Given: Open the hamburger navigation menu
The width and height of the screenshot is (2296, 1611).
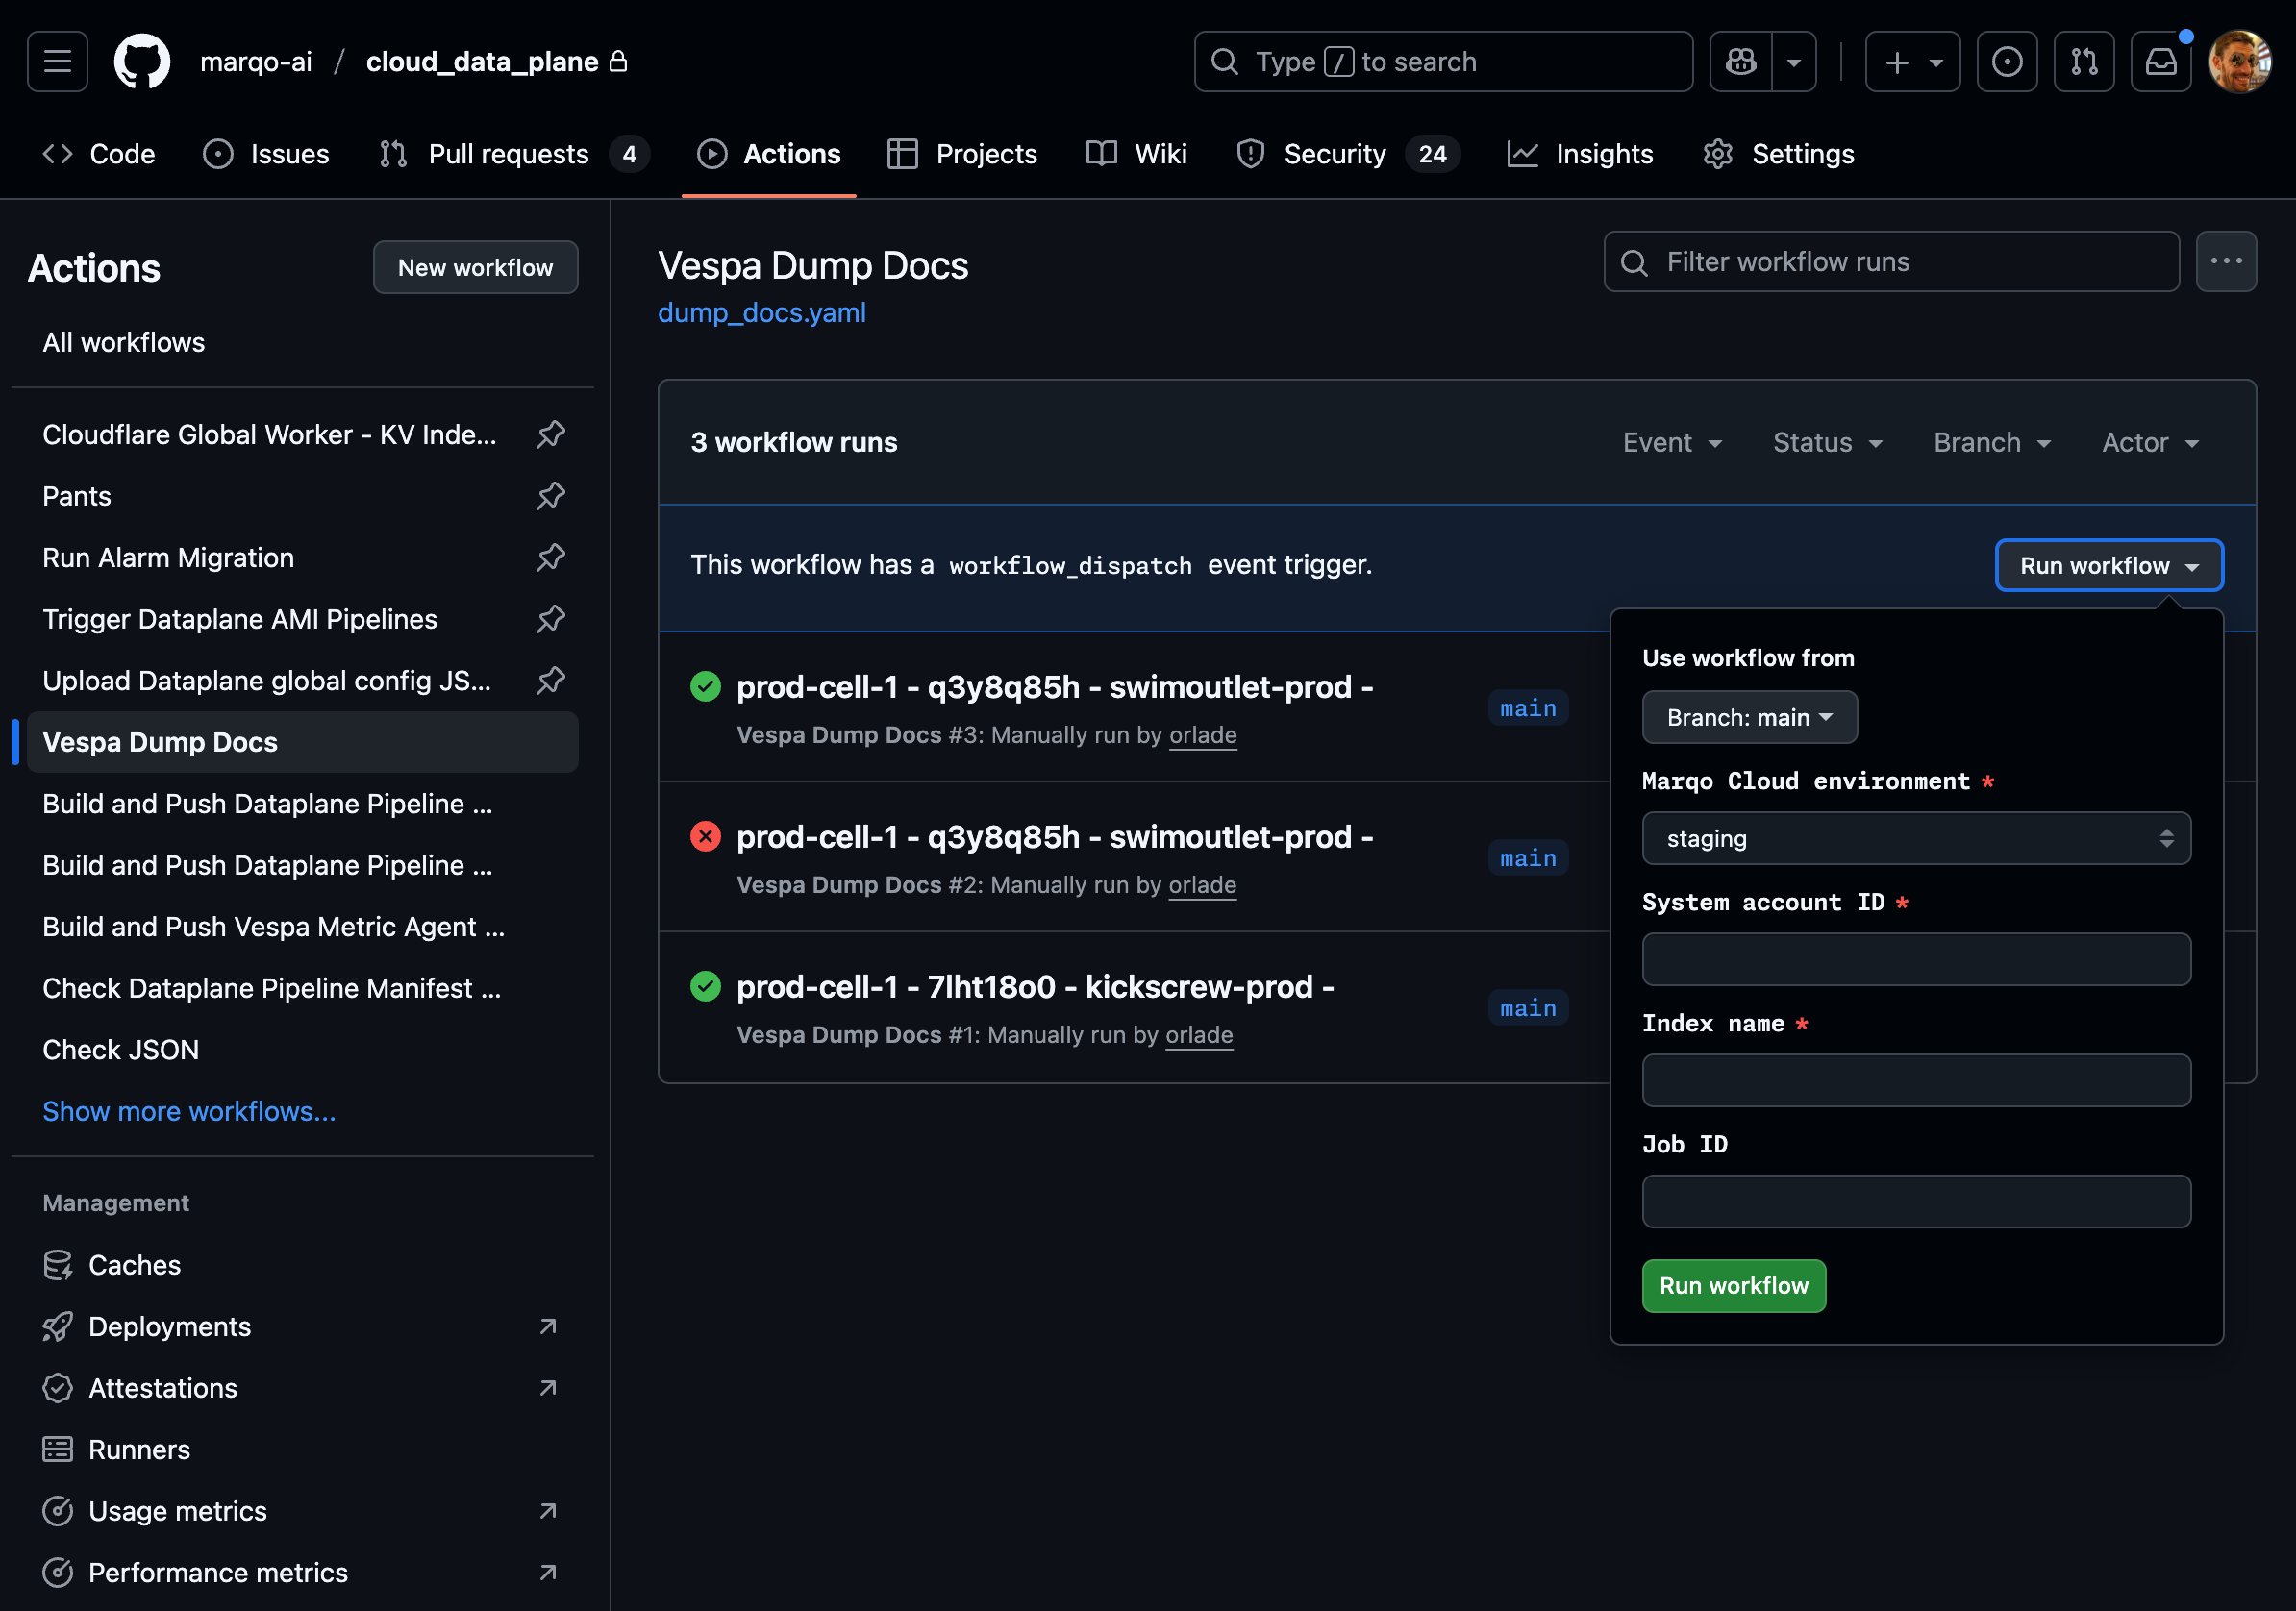Looking at the screenshot, I should pyautogui.click(x=57, y=62).
